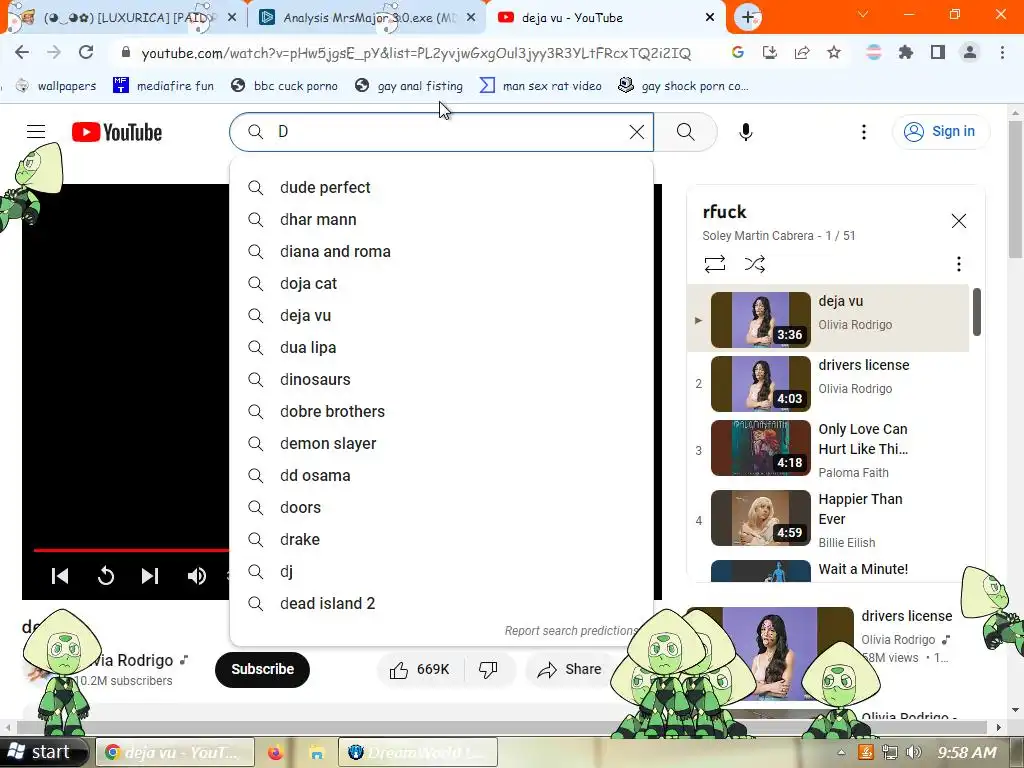Pick the 'dead island 2' suggestion
The height and width of the screenshot is (768, 1024).
[x=441, y=603]
